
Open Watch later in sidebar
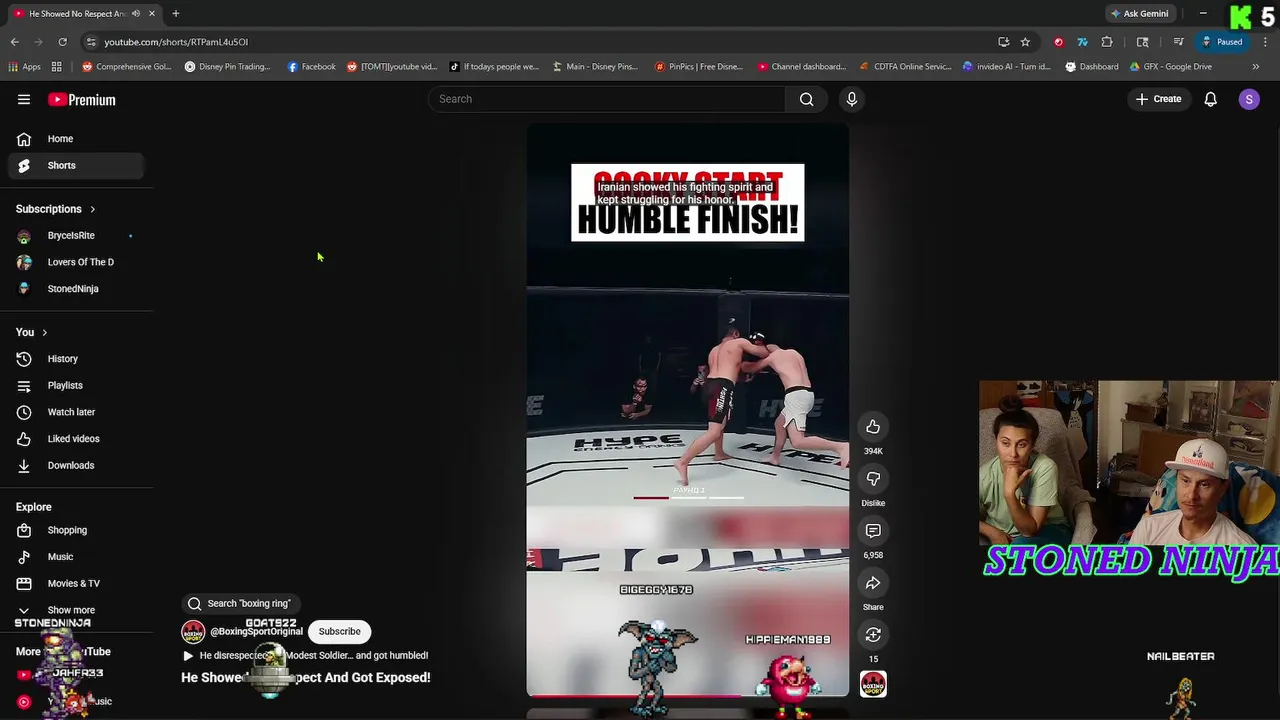[76, 412]
